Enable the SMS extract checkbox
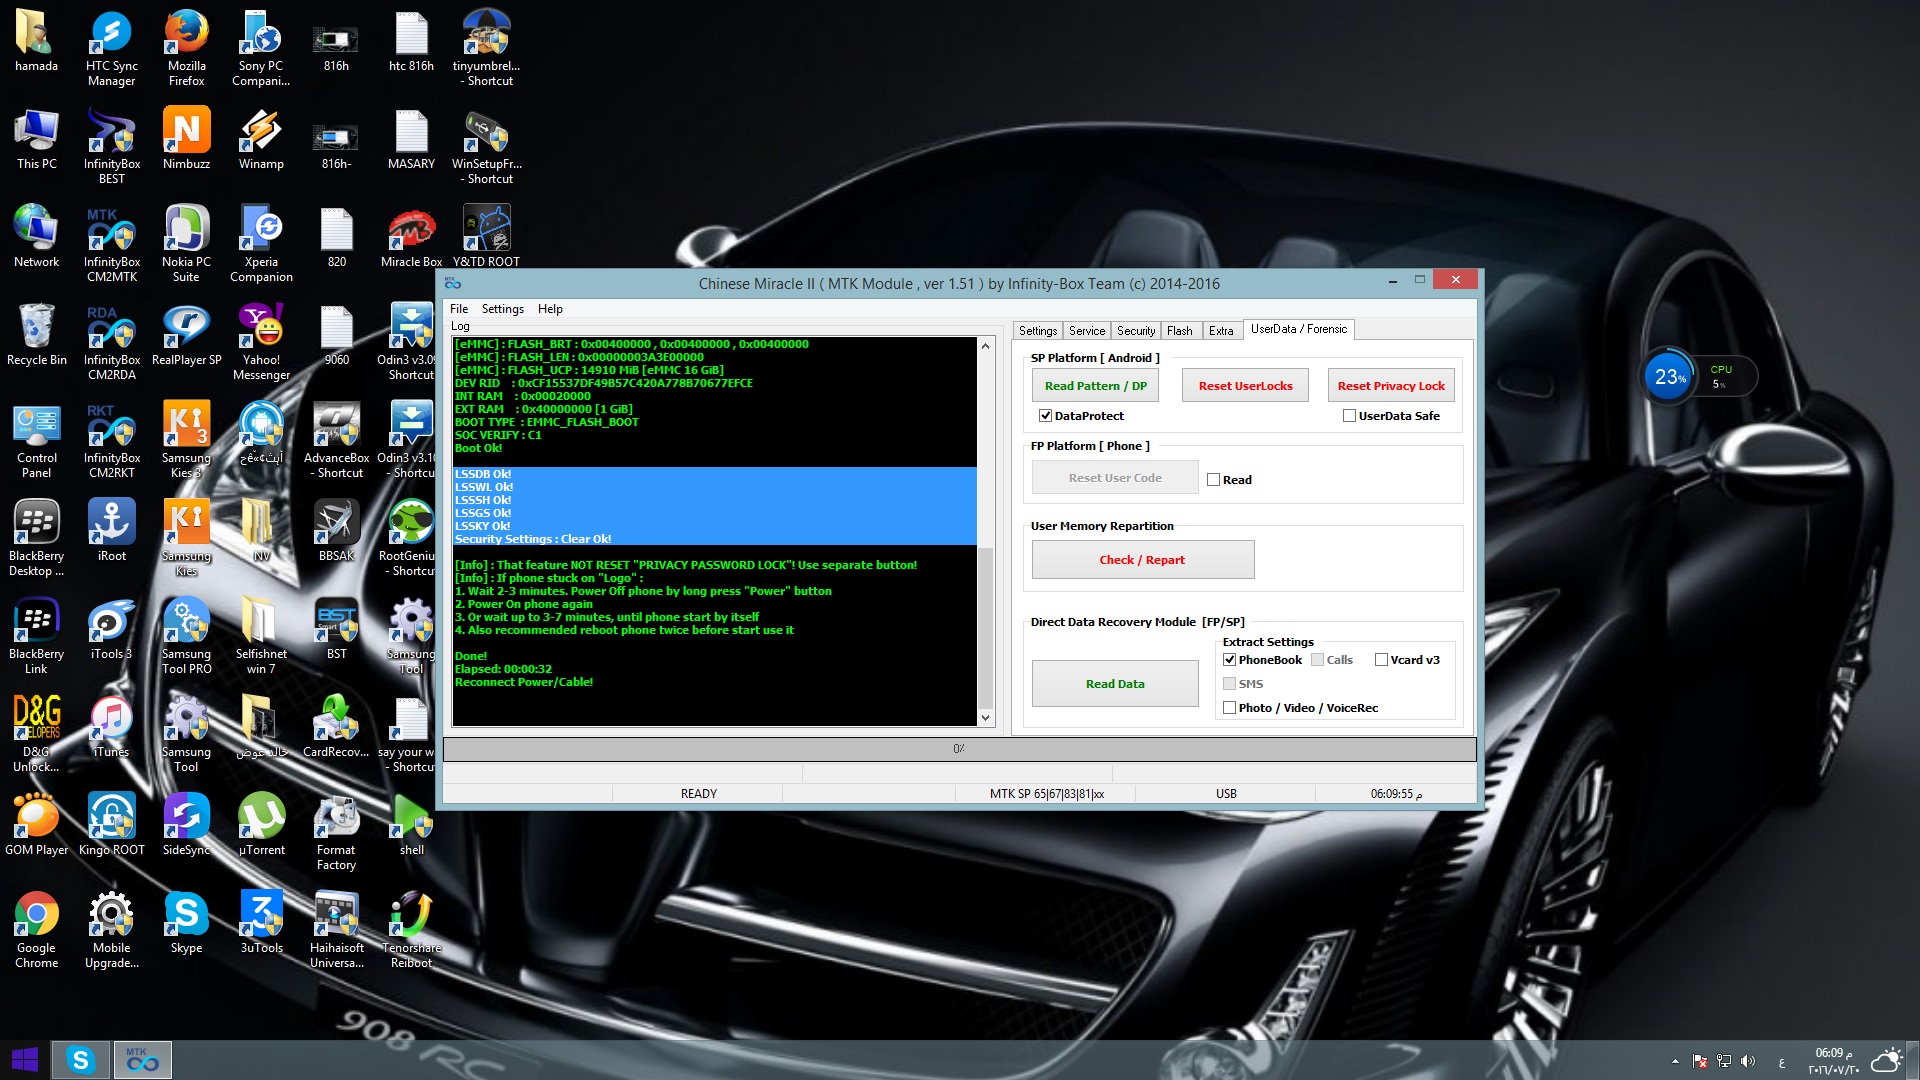The width and height of the screenshot is (1920, 1080). click(x=1229, y=683)
